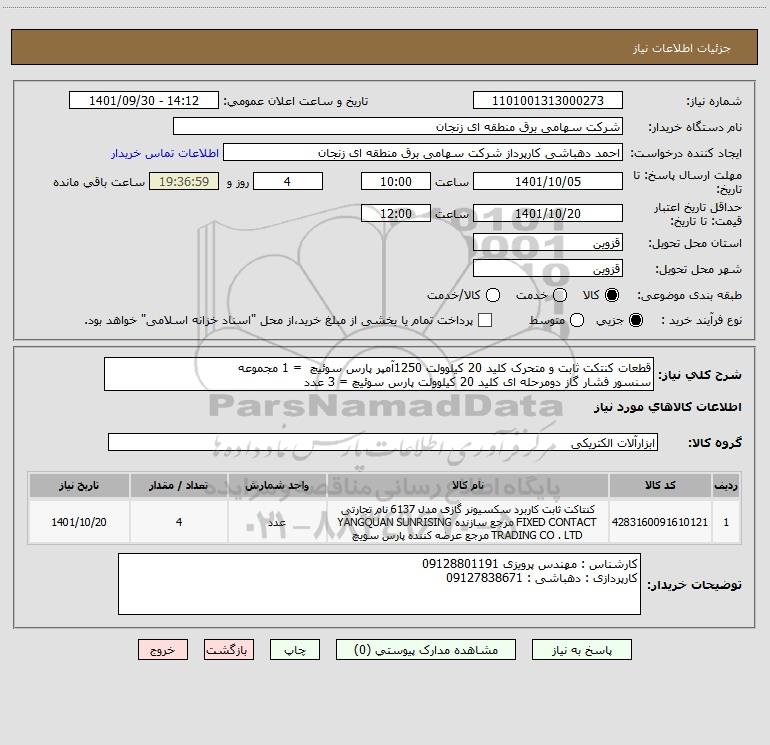
Task: Select the کالا/خدمت radio button
Action: (x=493, y=295)
